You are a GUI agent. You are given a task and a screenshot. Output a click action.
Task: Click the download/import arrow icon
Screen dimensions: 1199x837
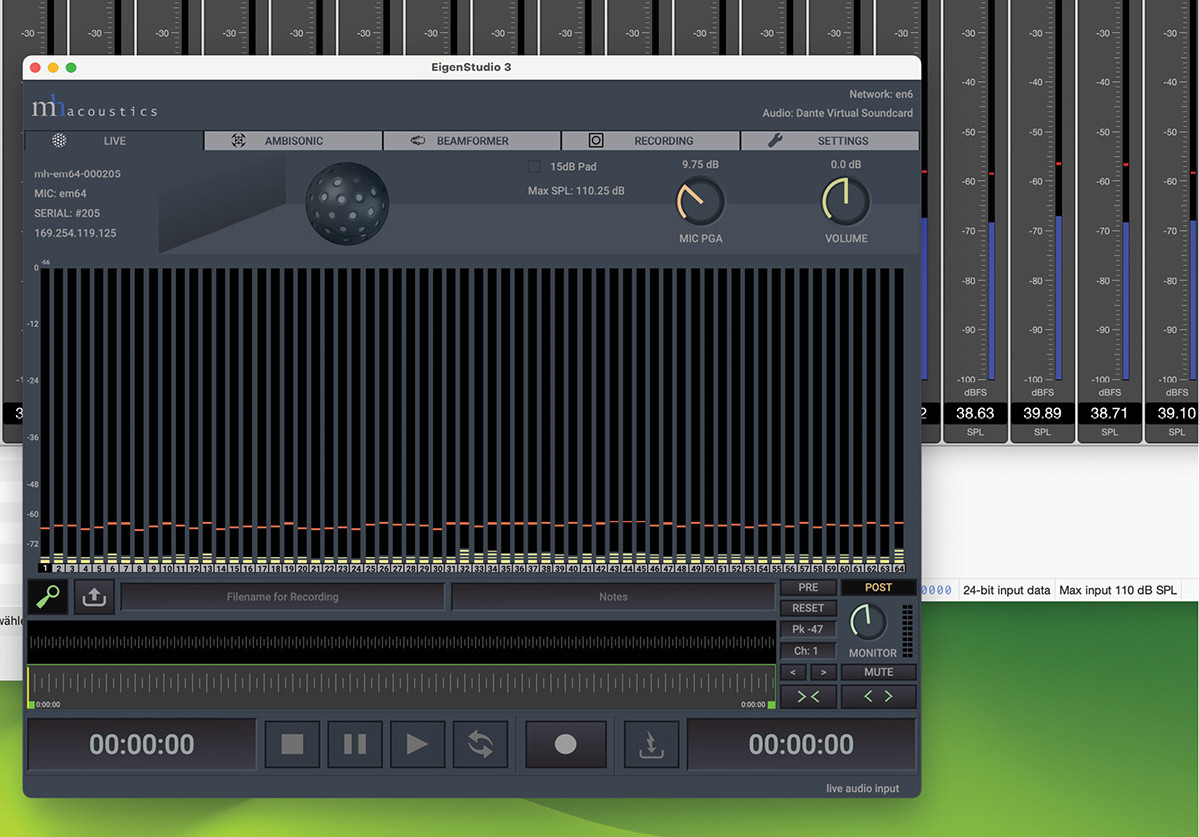coord(651,744)
